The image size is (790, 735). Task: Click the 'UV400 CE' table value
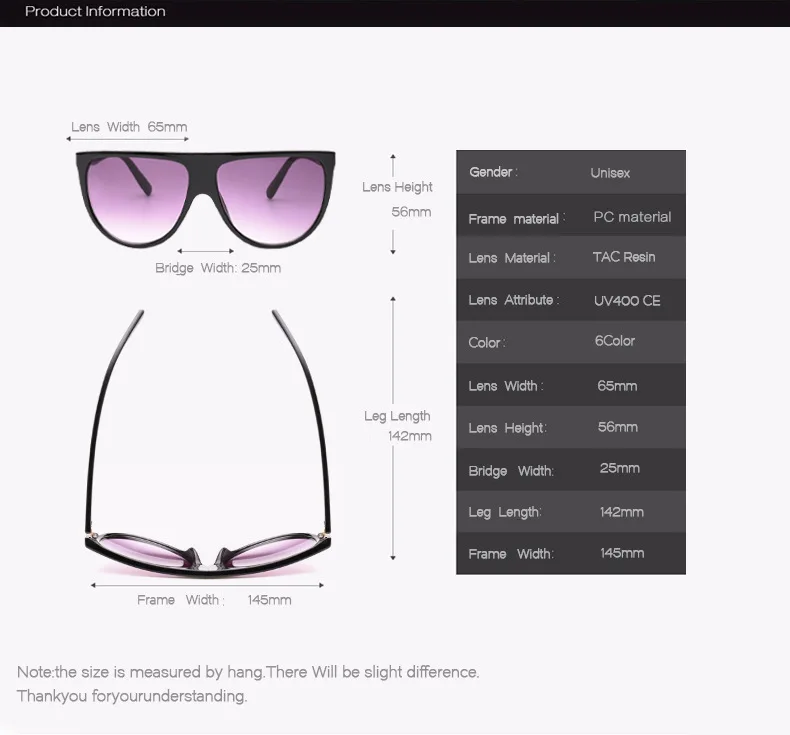pos(627,301)
